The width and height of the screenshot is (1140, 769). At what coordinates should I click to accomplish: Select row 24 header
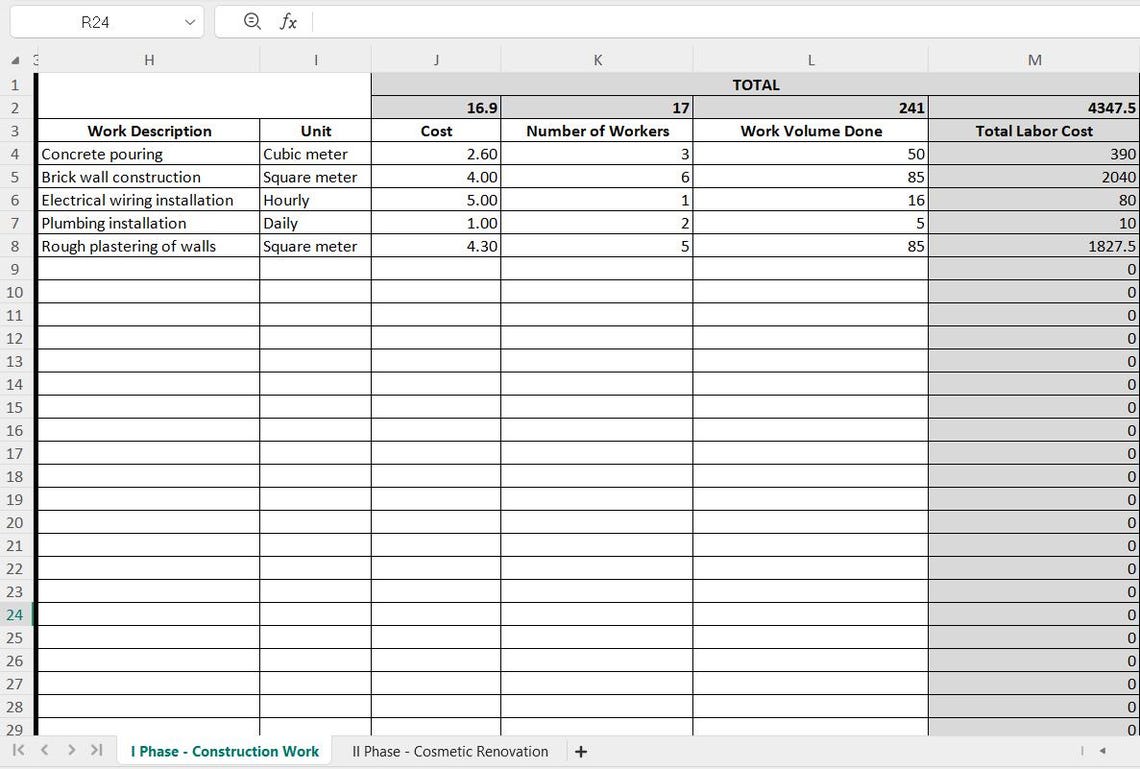(15, 615)
